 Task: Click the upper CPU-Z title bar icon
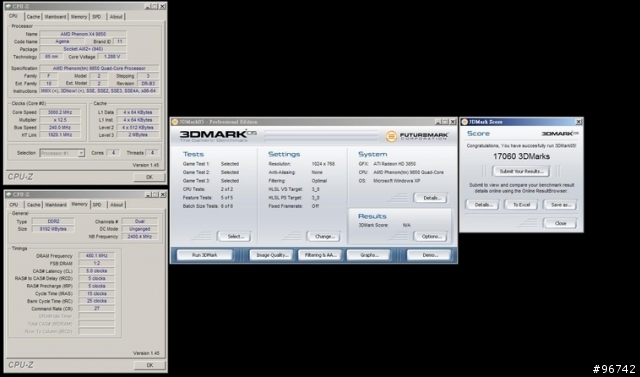8,6
